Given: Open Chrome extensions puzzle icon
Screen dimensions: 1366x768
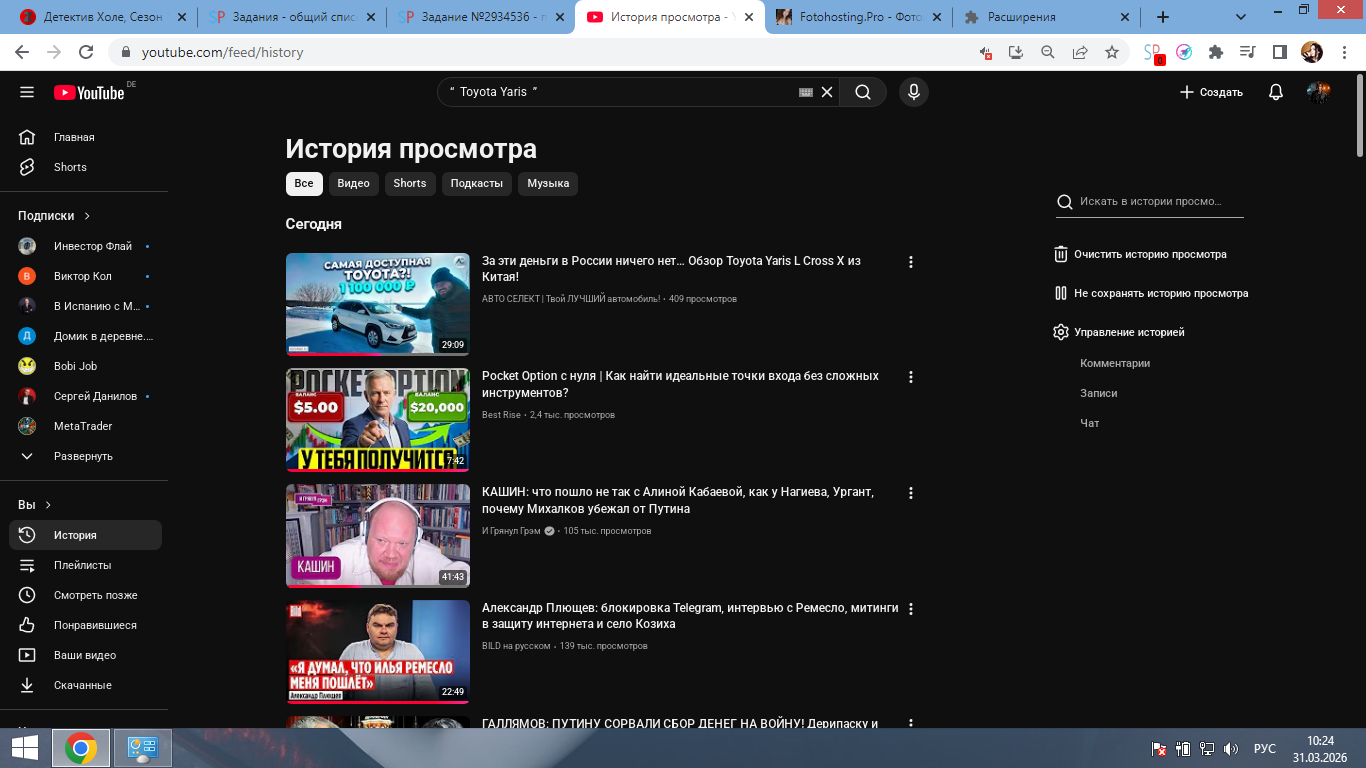Looking at the screenshot, I should pos(1216,52).
